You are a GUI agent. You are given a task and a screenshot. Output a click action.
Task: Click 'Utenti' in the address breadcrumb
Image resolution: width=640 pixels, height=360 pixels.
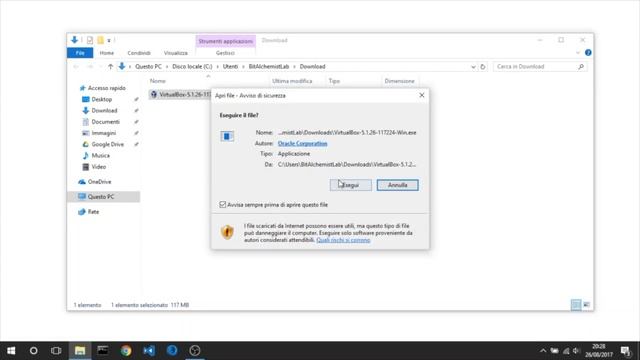pyautogui.click(x=230, y=67)
